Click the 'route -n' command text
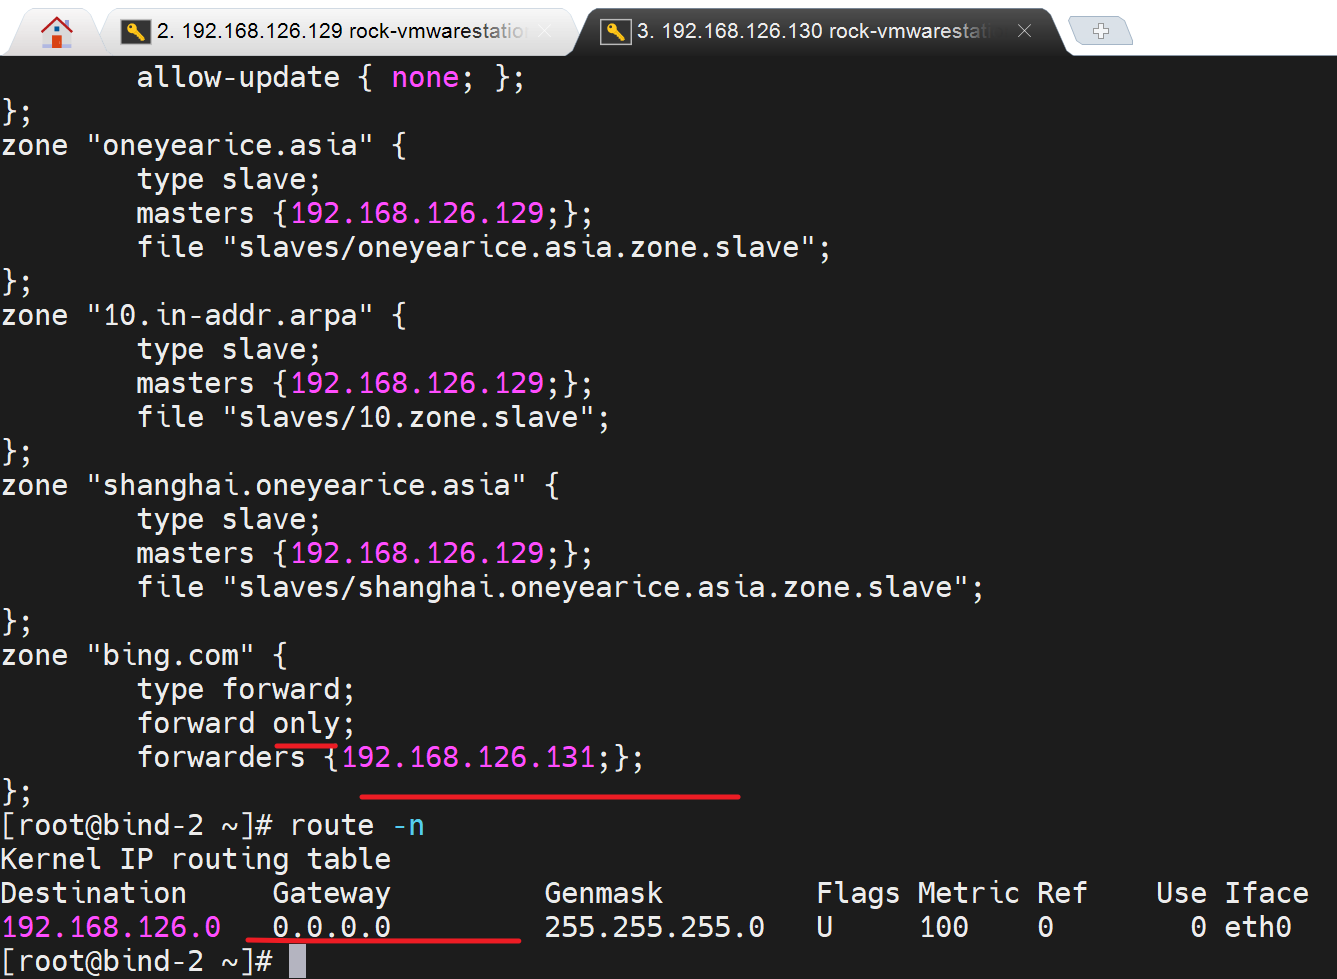This screenshot has height=979, width=1337. pos(357,826)
